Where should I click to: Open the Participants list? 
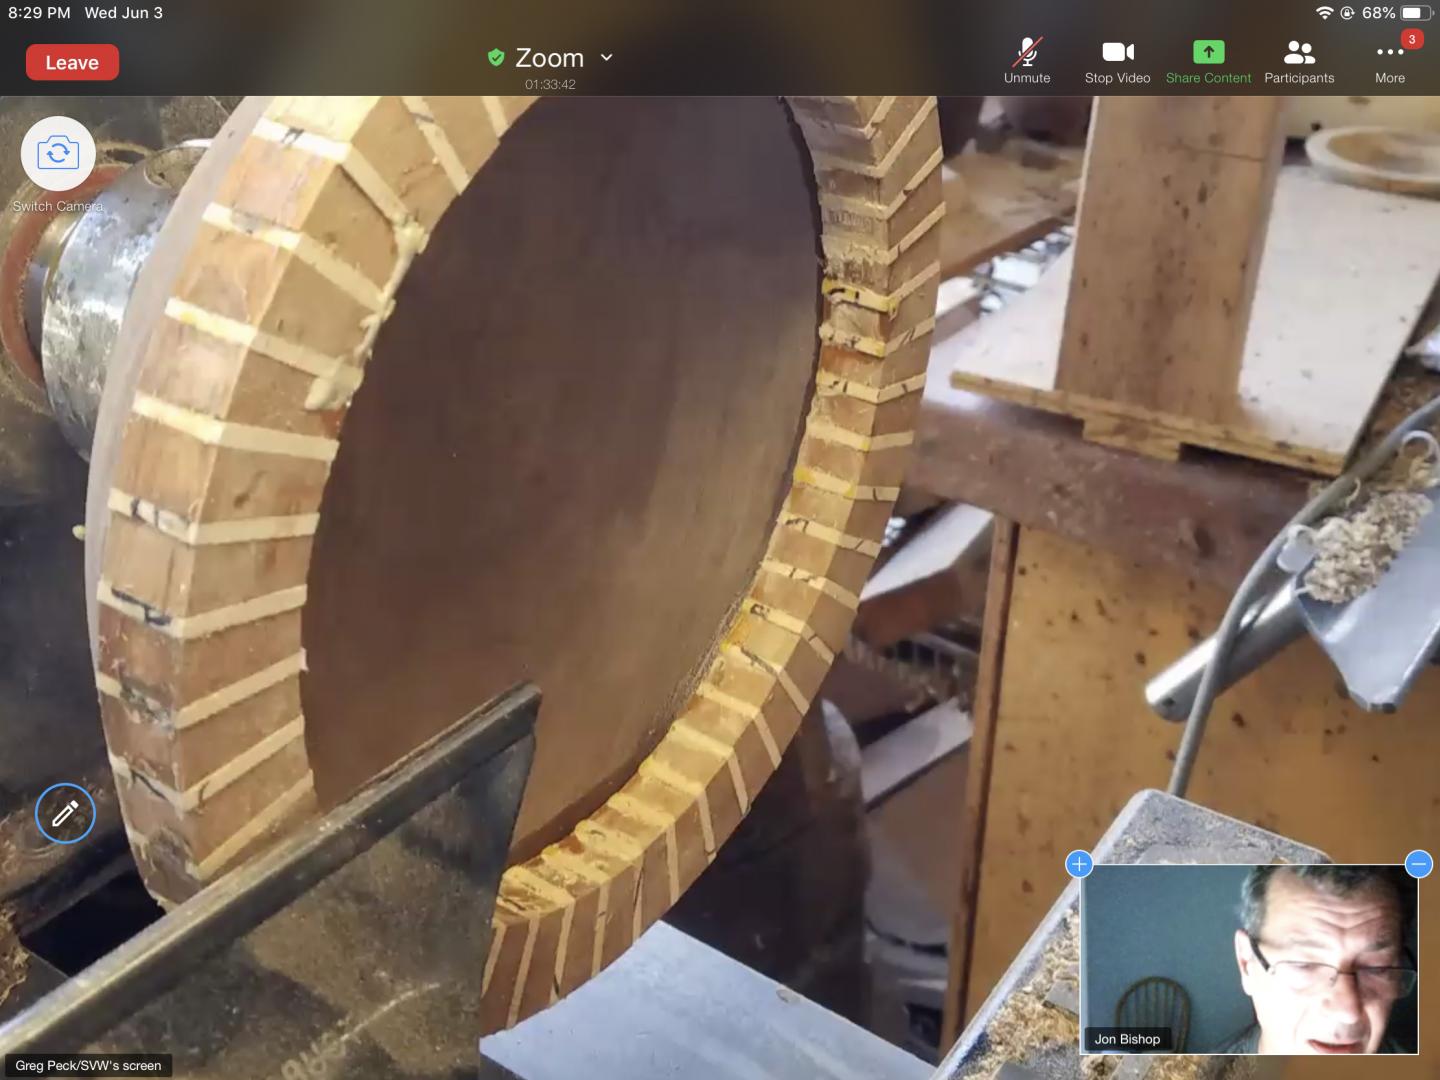tap(1299, 61)
